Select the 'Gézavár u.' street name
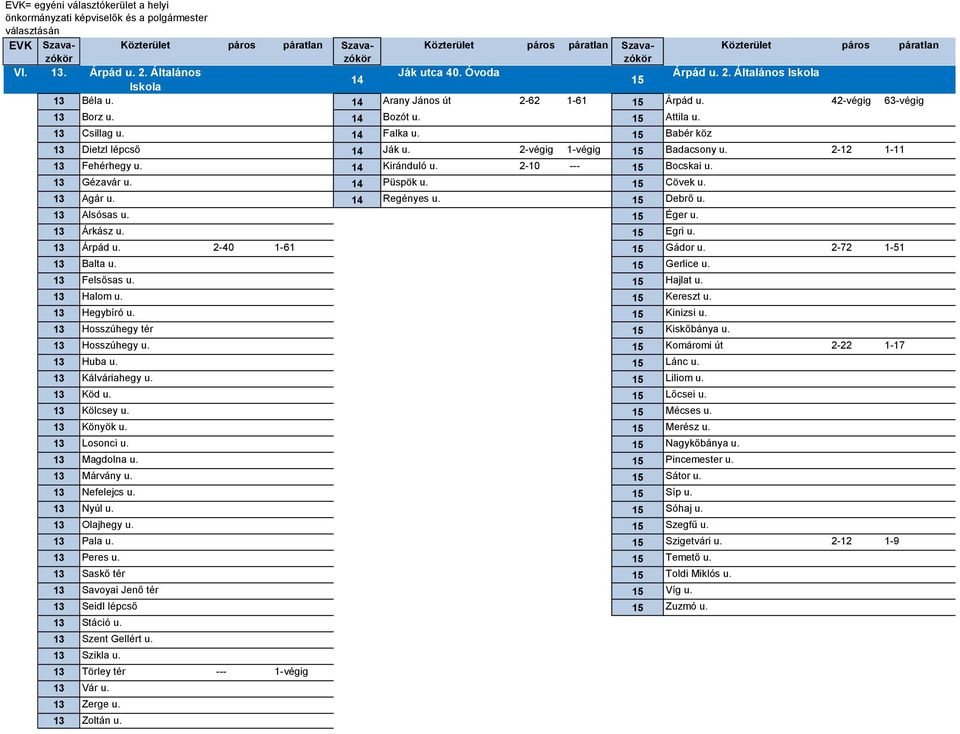 coord(107,182)
